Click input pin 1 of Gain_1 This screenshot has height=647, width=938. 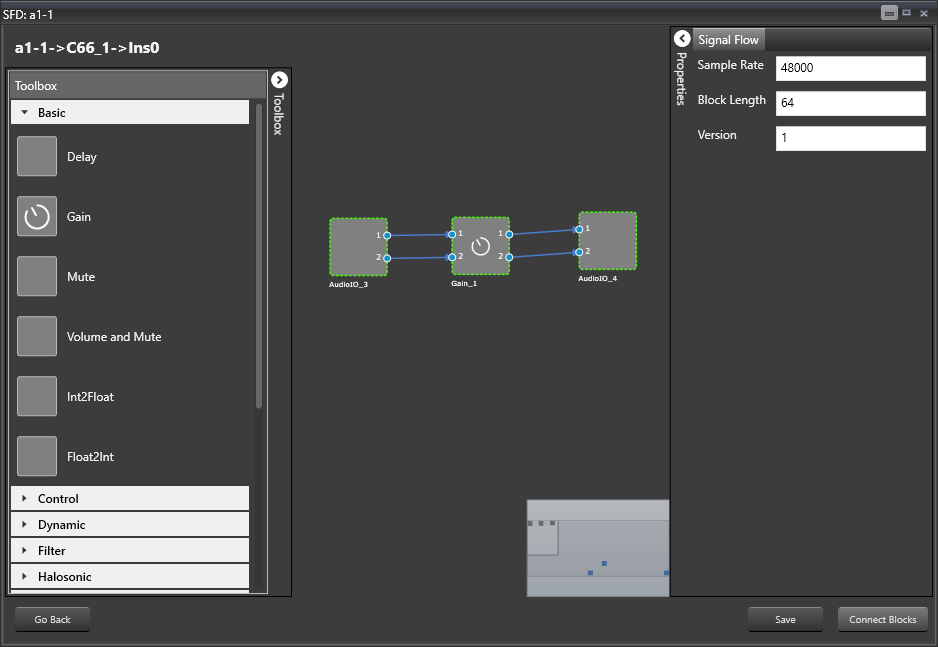tap(452, 234)
